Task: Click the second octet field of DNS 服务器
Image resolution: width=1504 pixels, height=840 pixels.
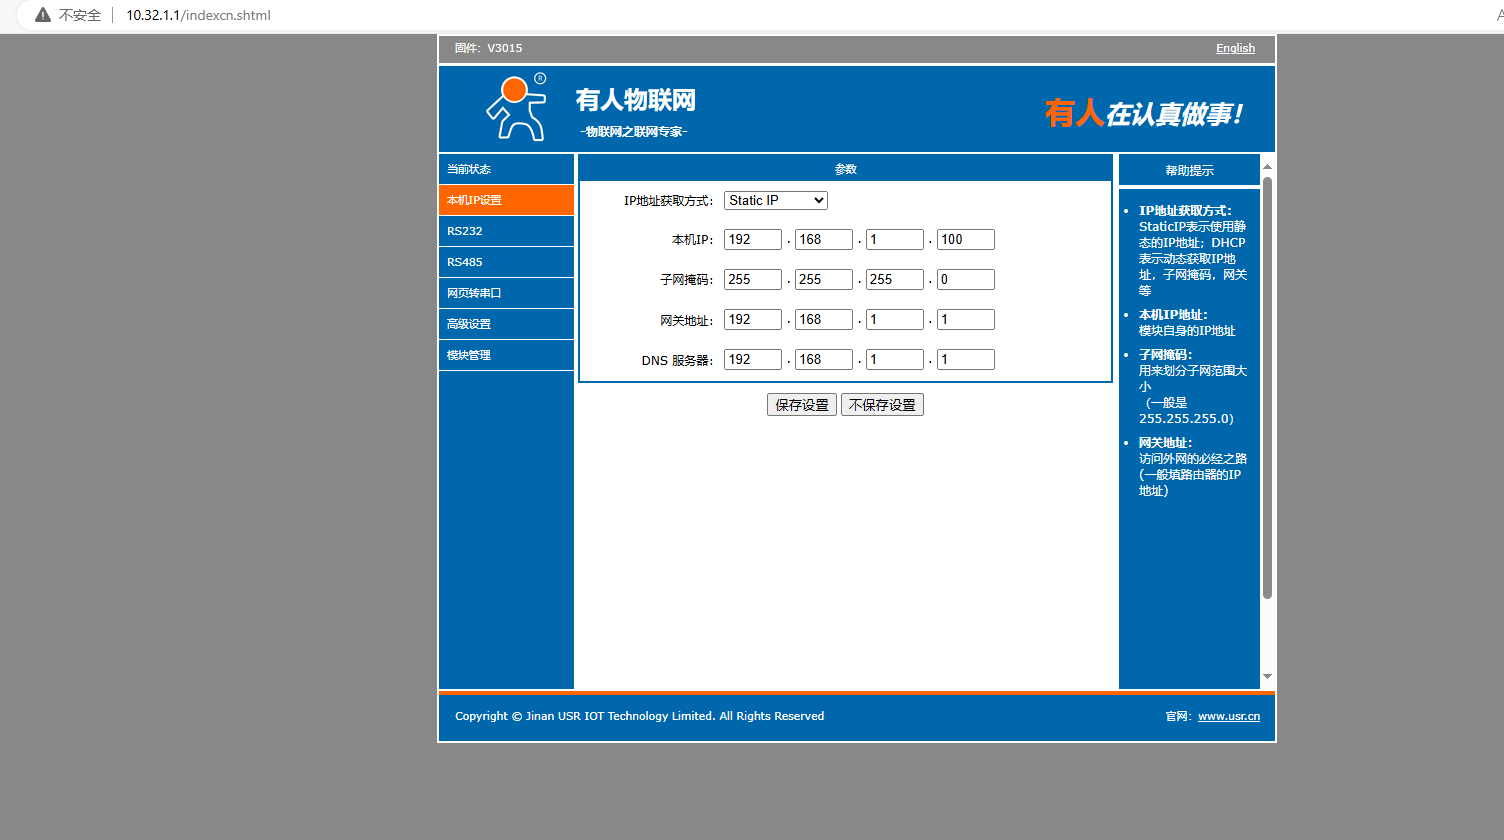Action: (823, 359)
